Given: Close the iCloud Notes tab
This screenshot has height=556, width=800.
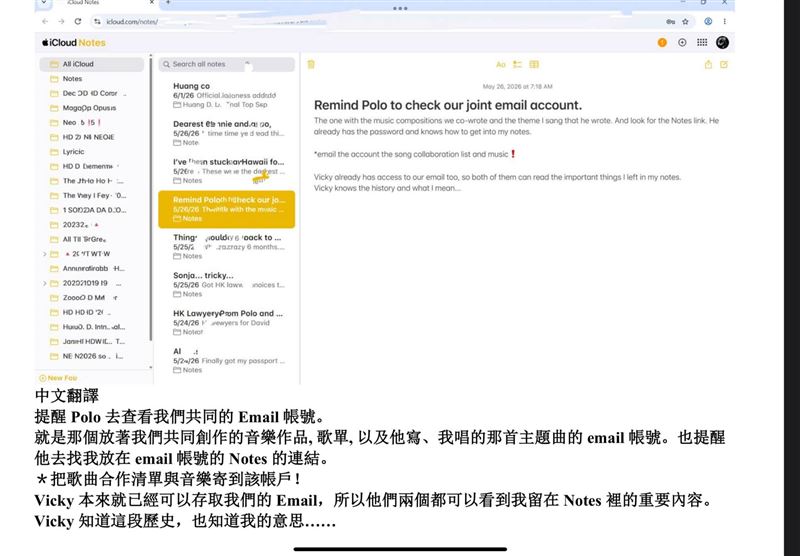Looking at the screenshot, I should tap(152, 3).
